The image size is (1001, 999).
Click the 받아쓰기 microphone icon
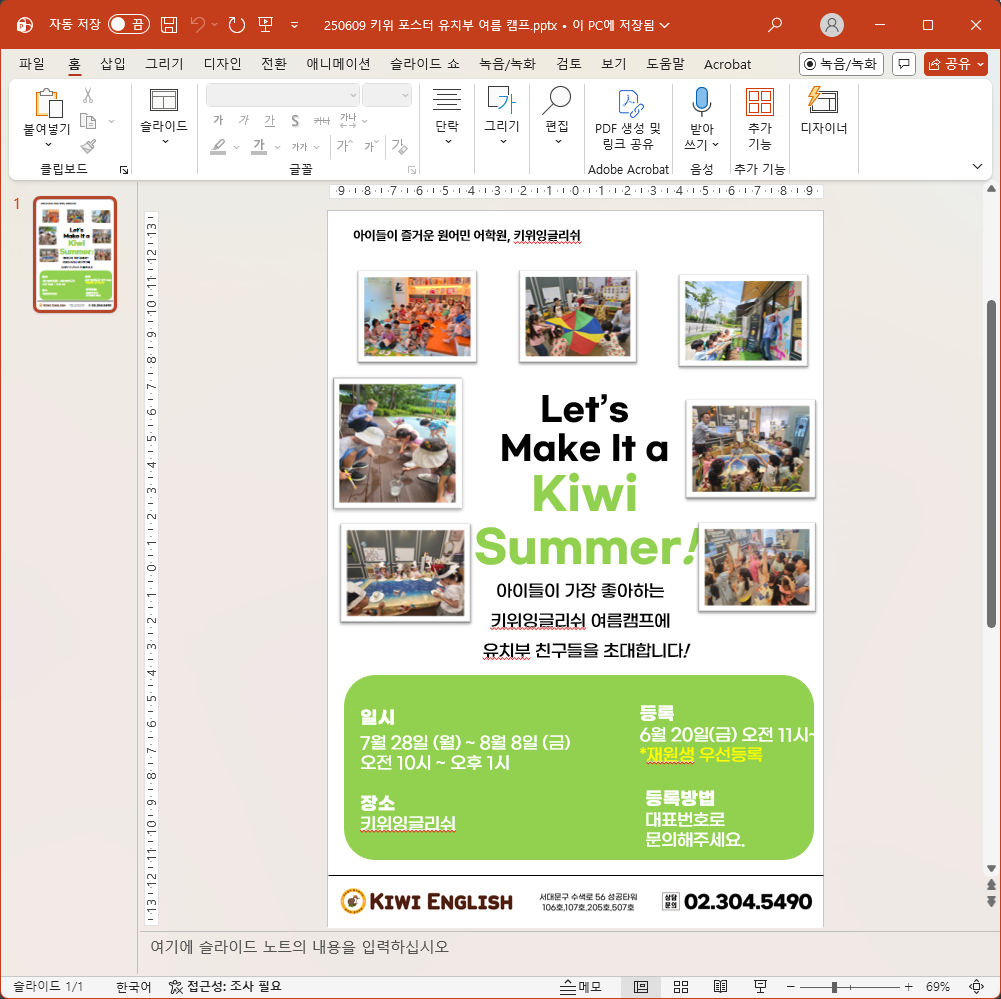coord(702,101)
